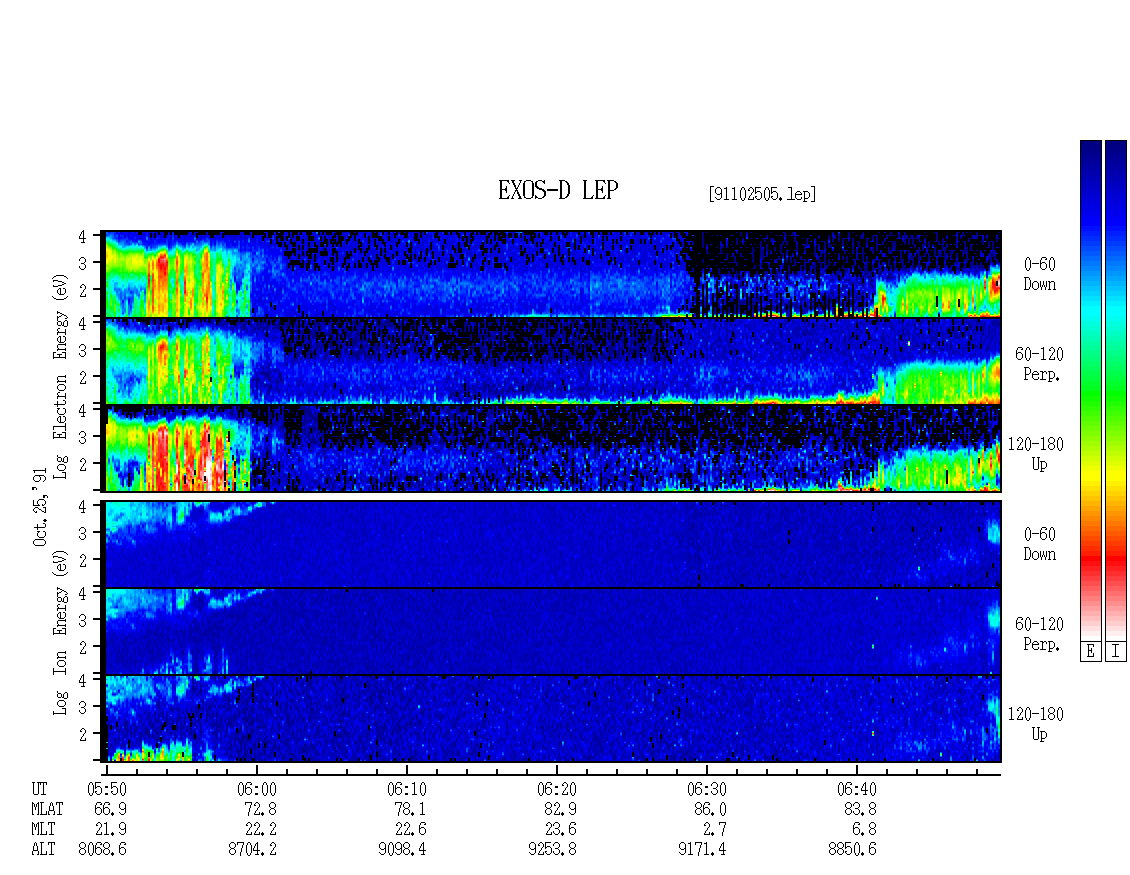Click the MLAT value 66.9
Viewport: 1130px width, 875px height.
[110, 809]
